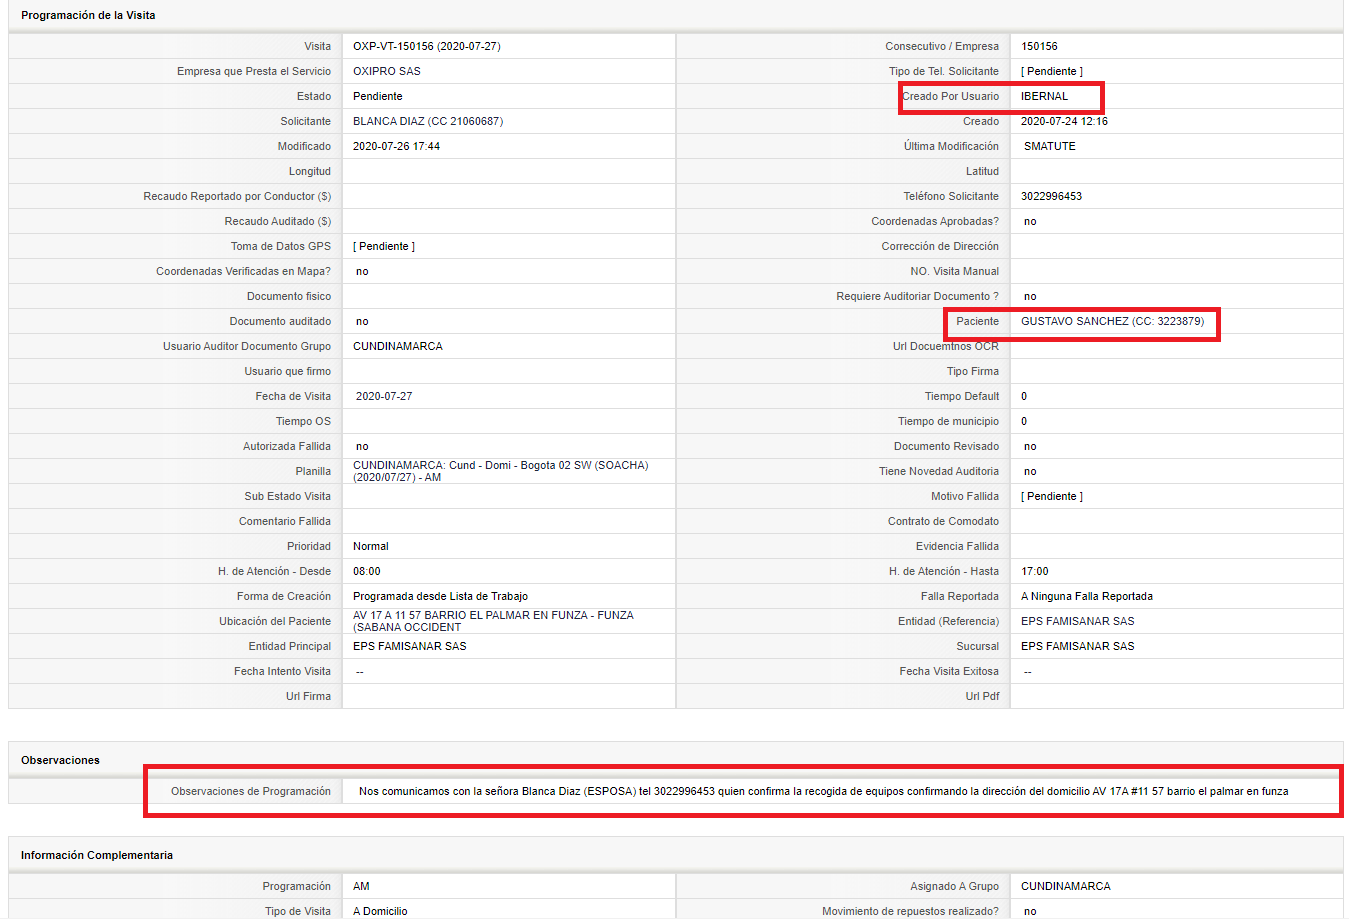Click the Url Firma field label
This screenshot has height=919, width=1349.
click(308, 696)
